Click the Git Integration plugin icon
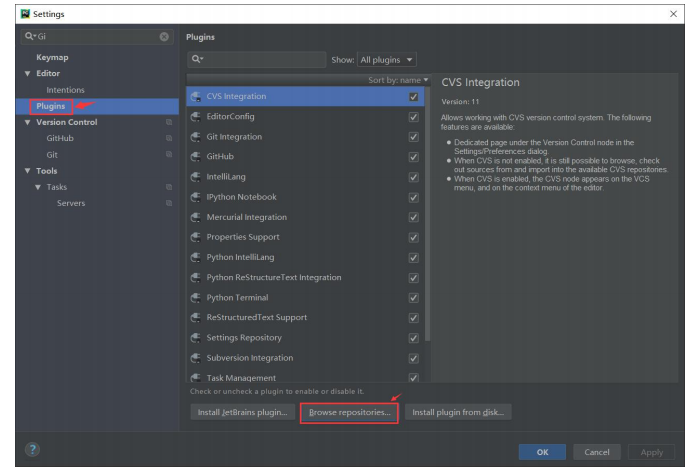This screenshot has width=697, height=473. coord(196,137)
